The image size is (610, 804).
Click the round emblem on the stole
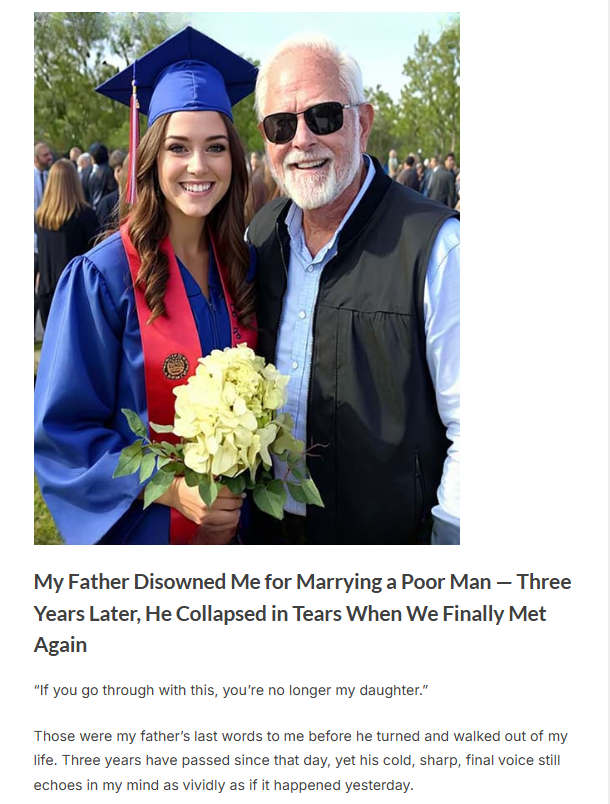pyautogui.click(x=175, y=366)
